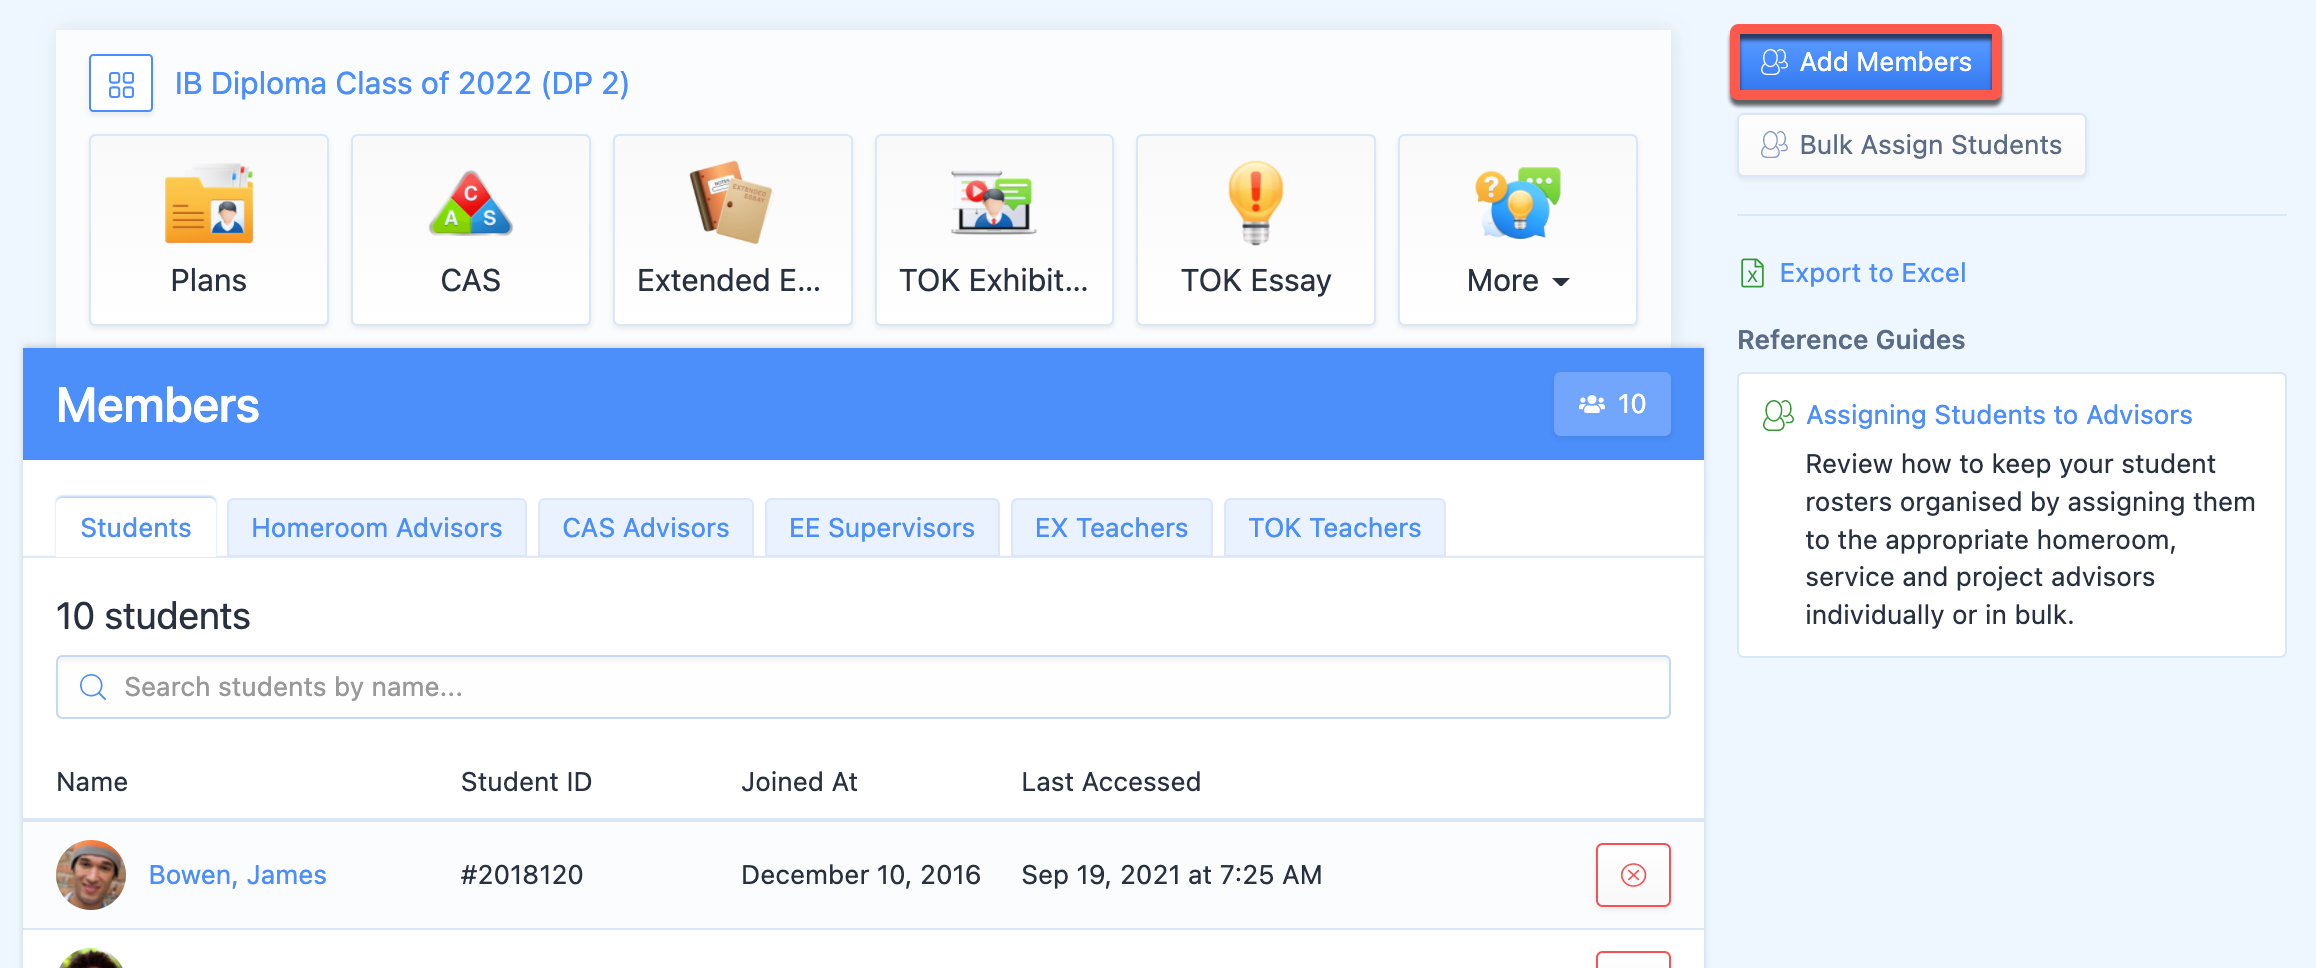Click the members count badge showing 10
The height and width of the screenshot is (968, 2316).
pyautogui.click(x=1612, y=404)
